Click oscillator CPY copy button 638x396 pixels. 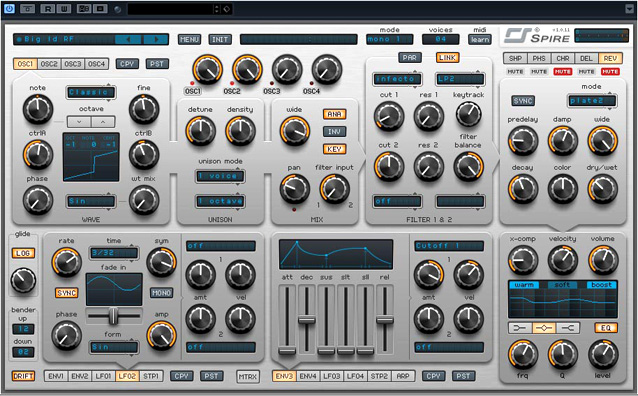coord(127,64)
